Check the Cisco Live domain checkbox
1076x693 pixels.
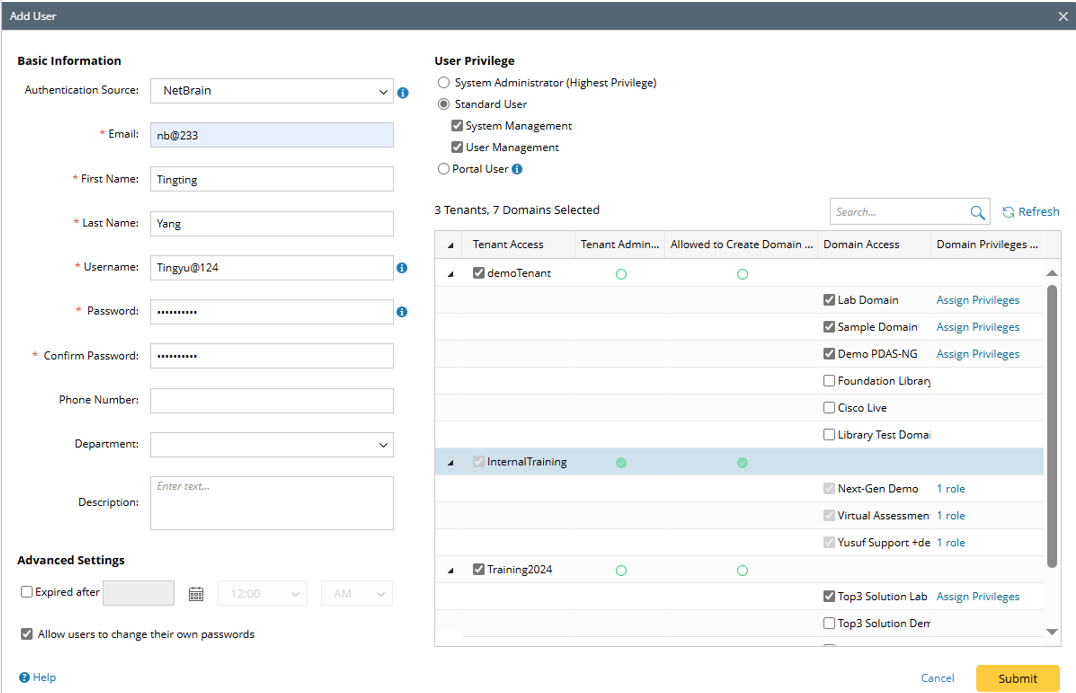(829, 408)
